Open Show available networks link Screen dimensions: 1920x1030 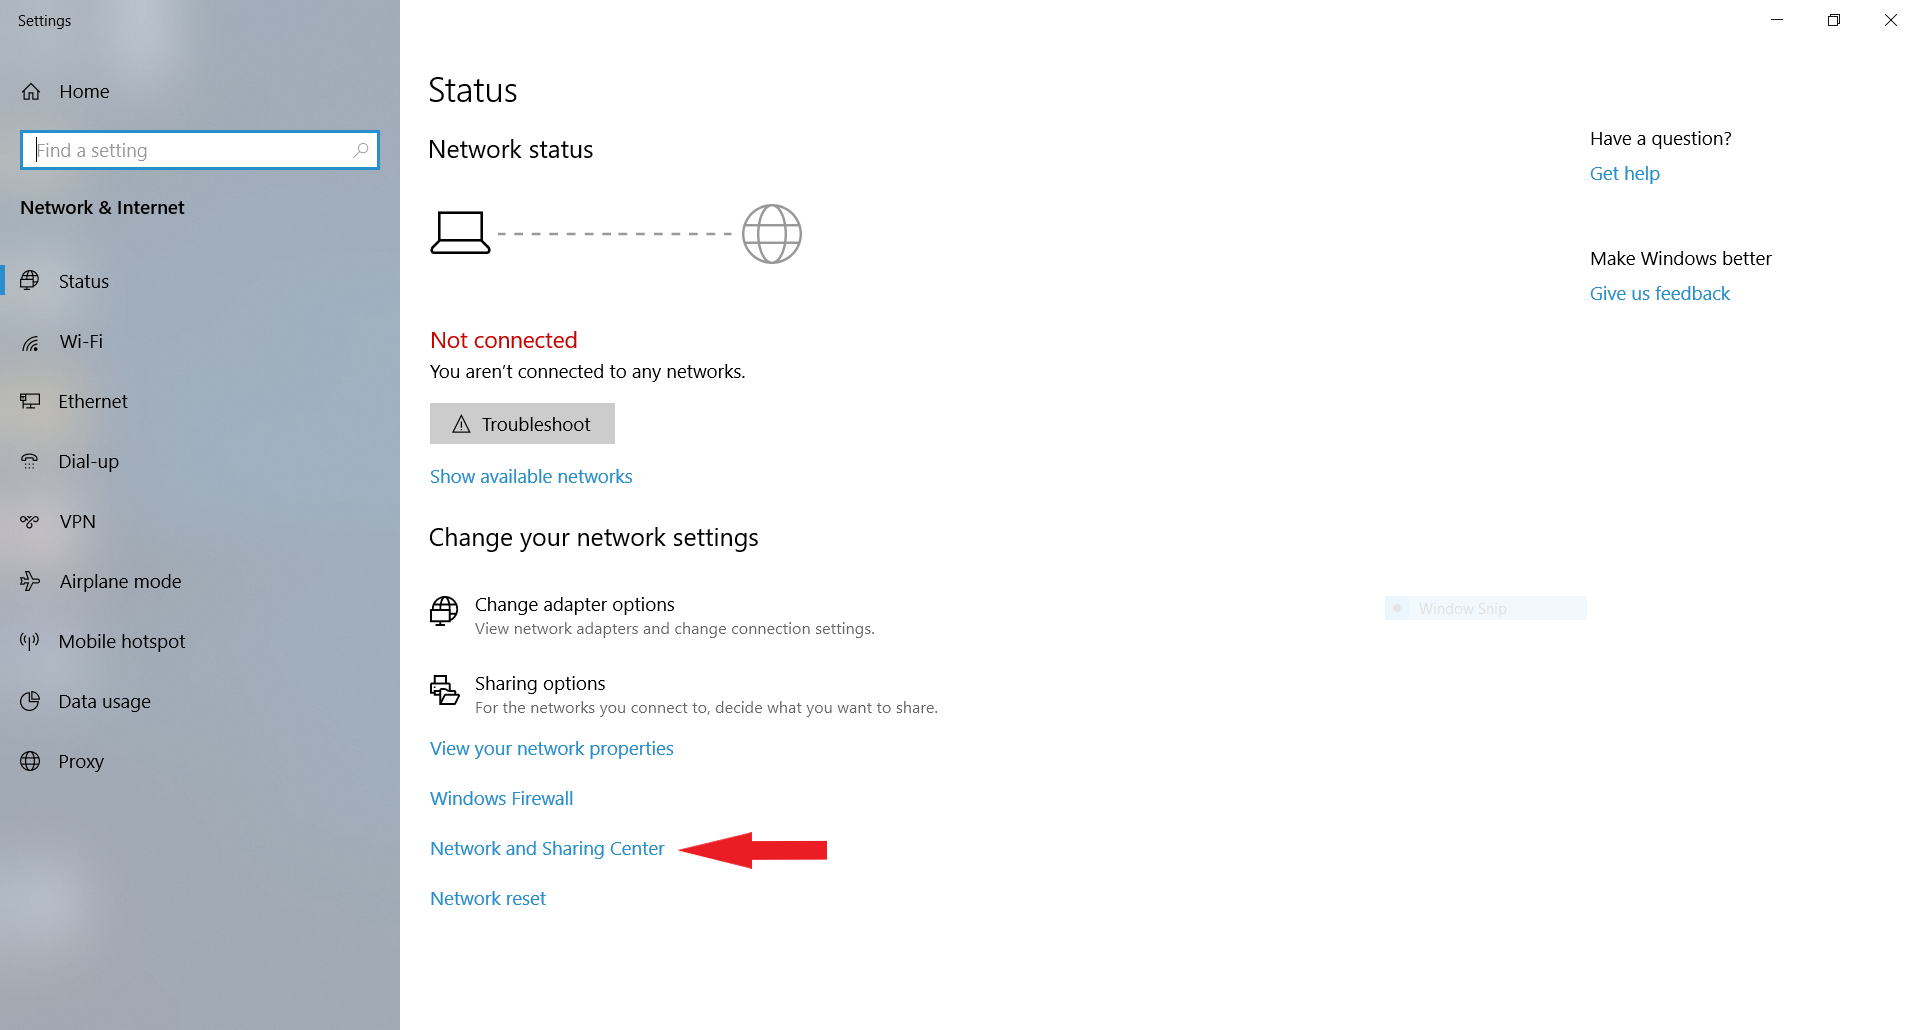pyautogui.click(x=531, y=477)
